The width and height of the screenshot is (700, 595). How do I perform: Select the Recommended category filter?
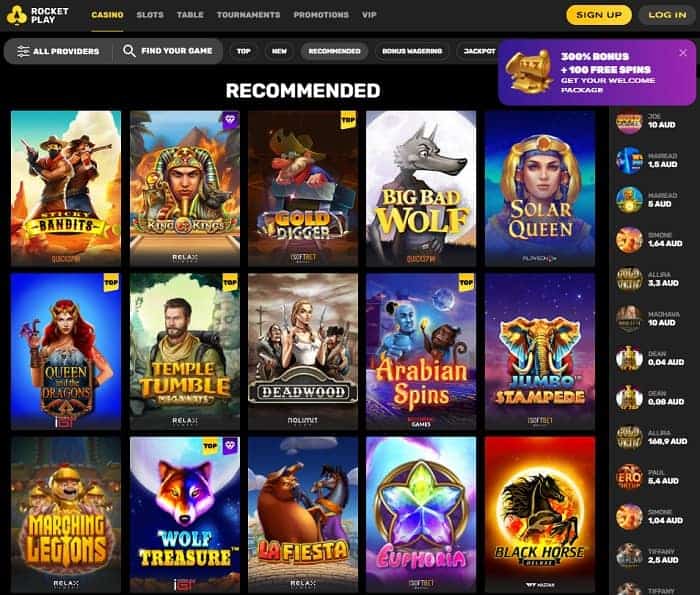[x=334, y=51]
